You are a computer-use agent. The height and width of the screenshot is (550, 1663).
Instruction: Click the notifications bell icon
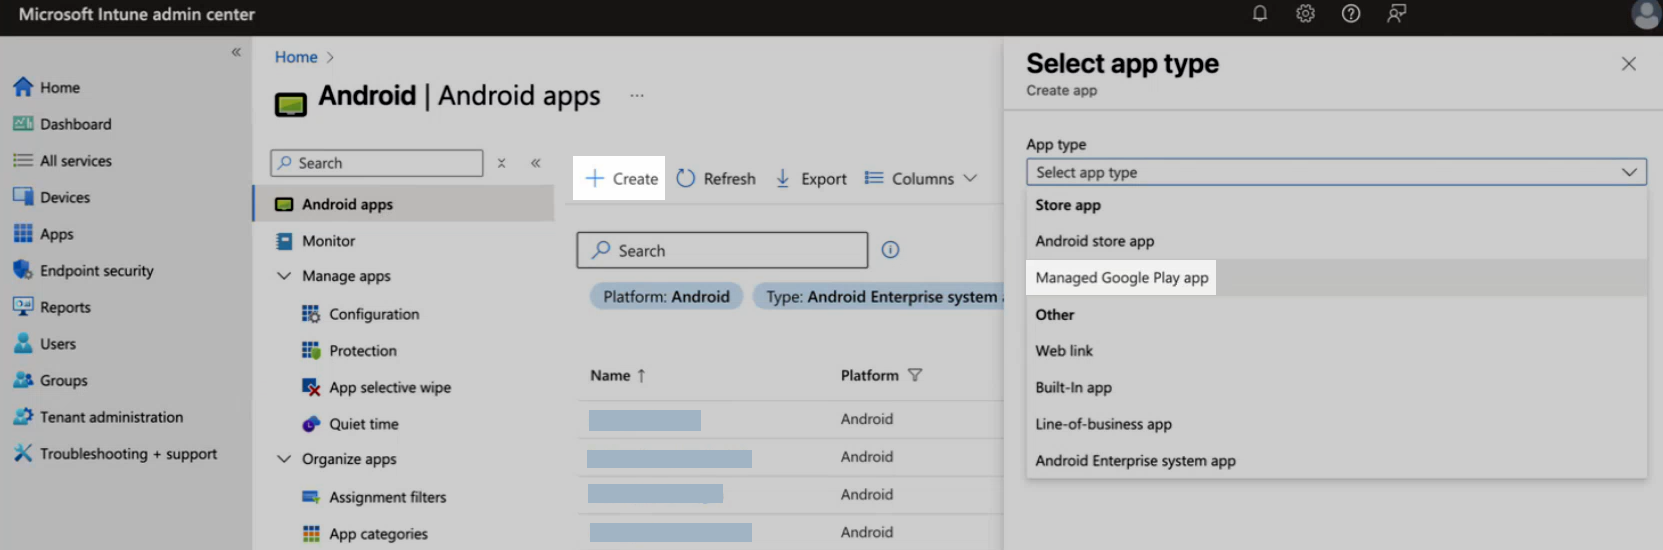(x=1260, y=13)
